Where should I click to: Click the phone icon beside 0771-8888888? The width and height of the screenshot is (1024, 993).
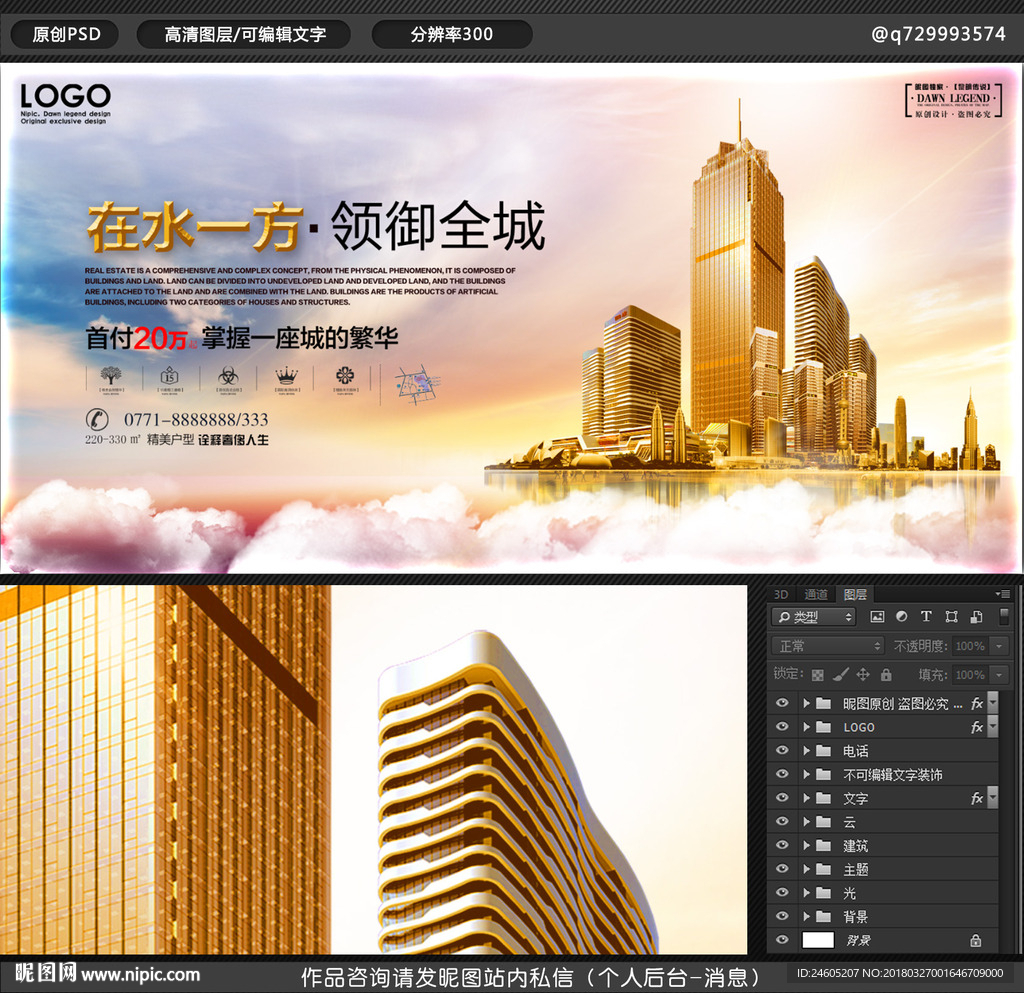pos(97,418)
